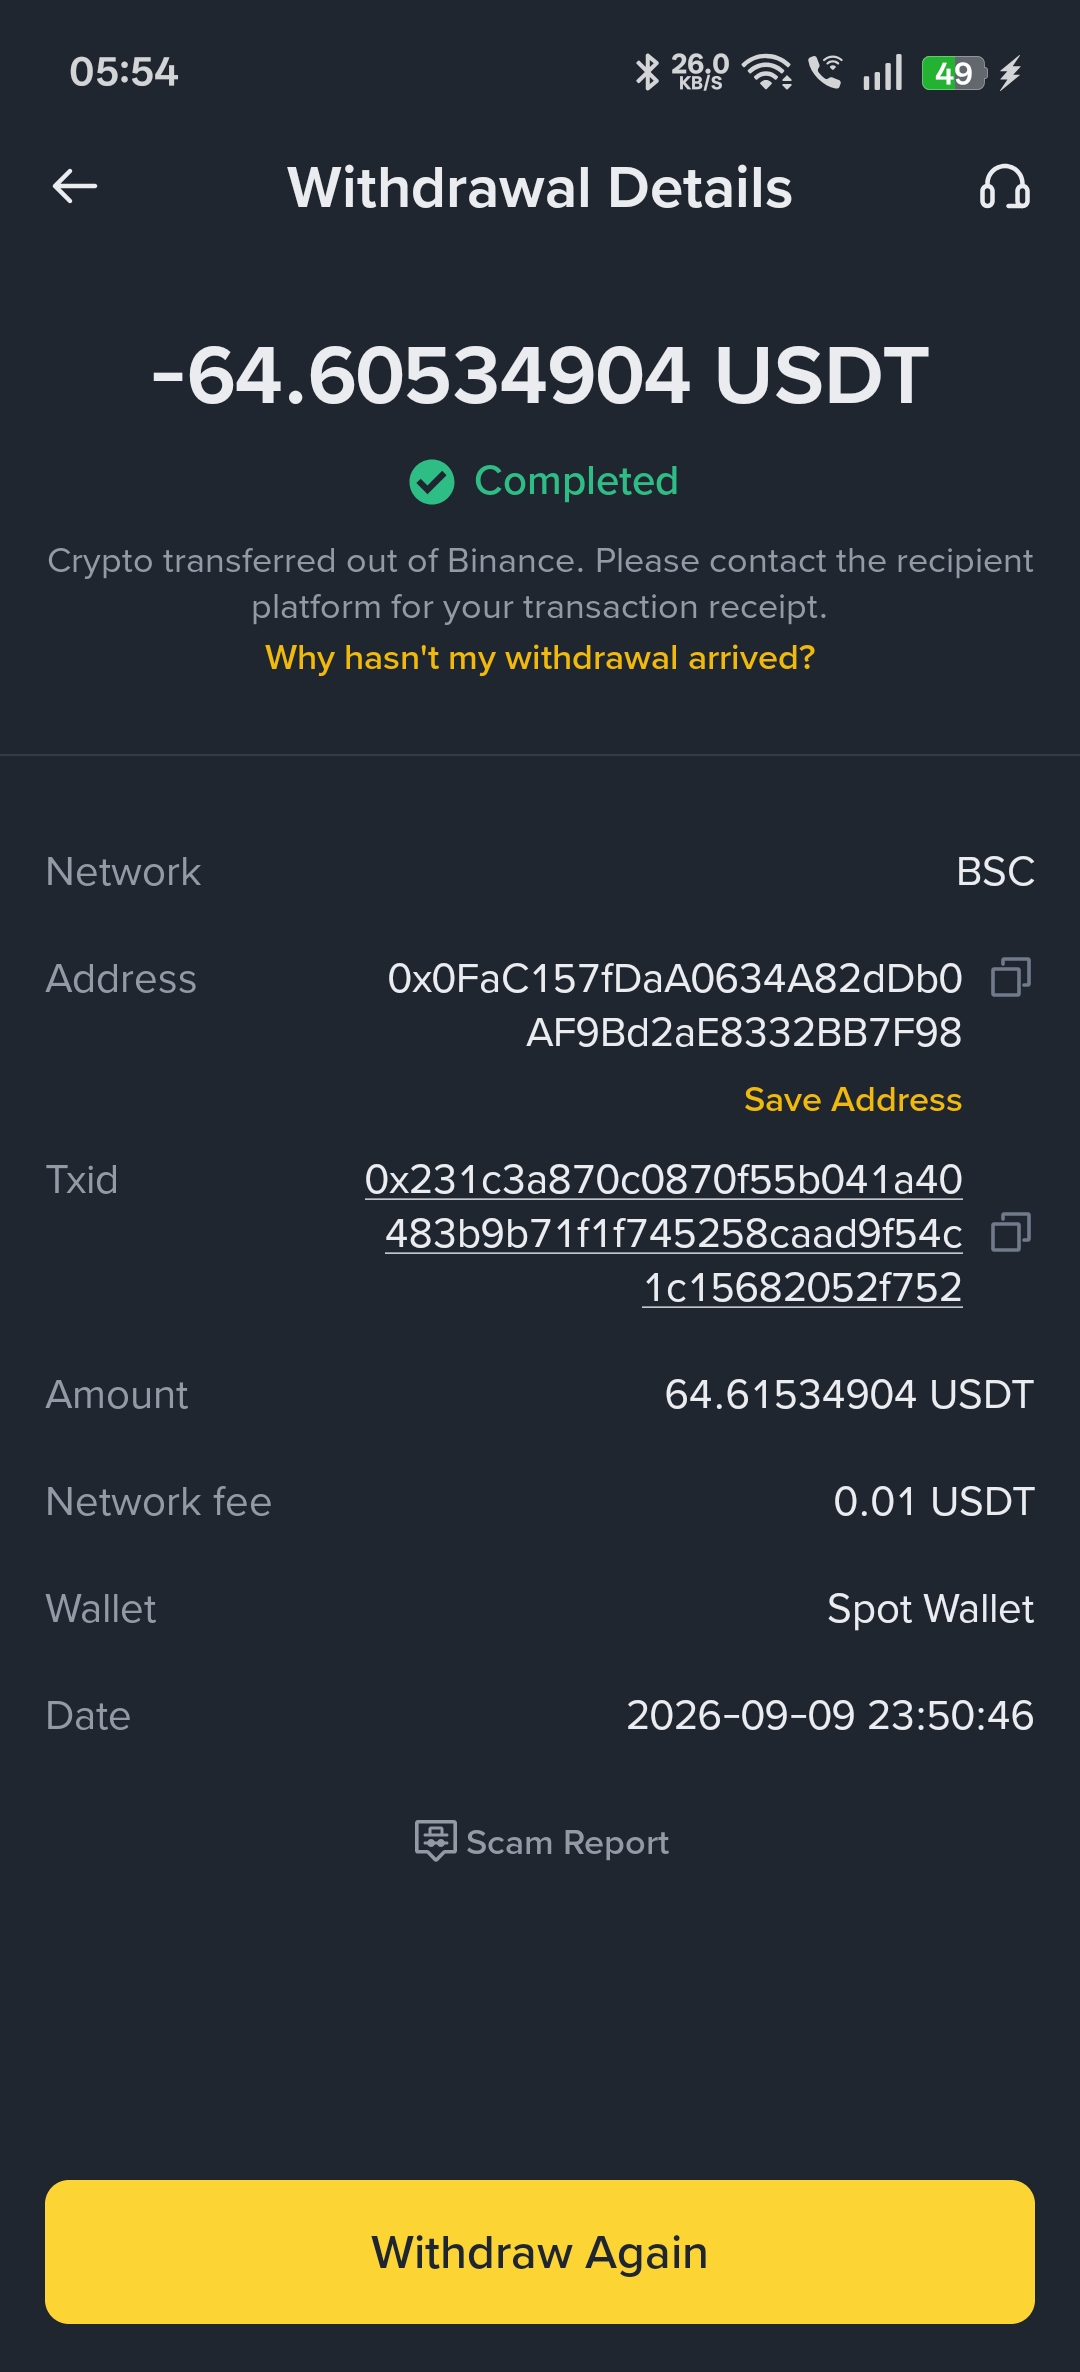Copy the Txid hash
The height and width of the screenshot is (2372, 1080).
(1011, 1232)
